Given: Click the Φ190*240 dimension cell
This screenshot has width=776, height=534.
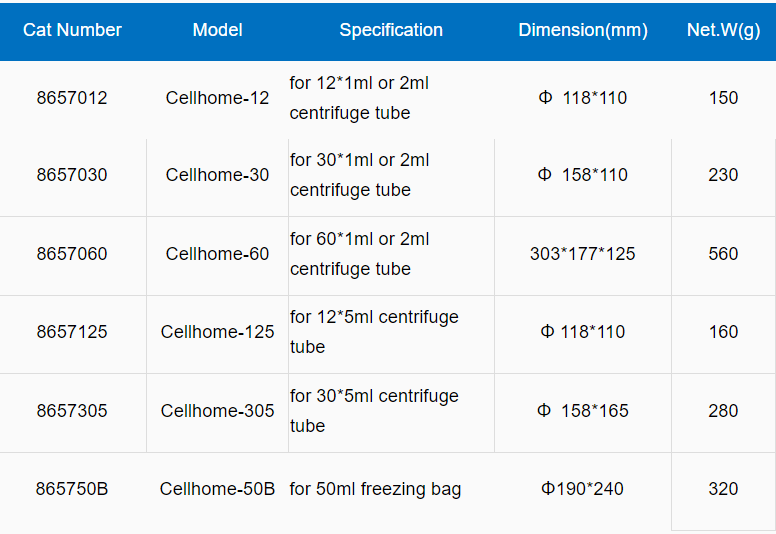Looking at the screenshot, I should click(582, 489).
